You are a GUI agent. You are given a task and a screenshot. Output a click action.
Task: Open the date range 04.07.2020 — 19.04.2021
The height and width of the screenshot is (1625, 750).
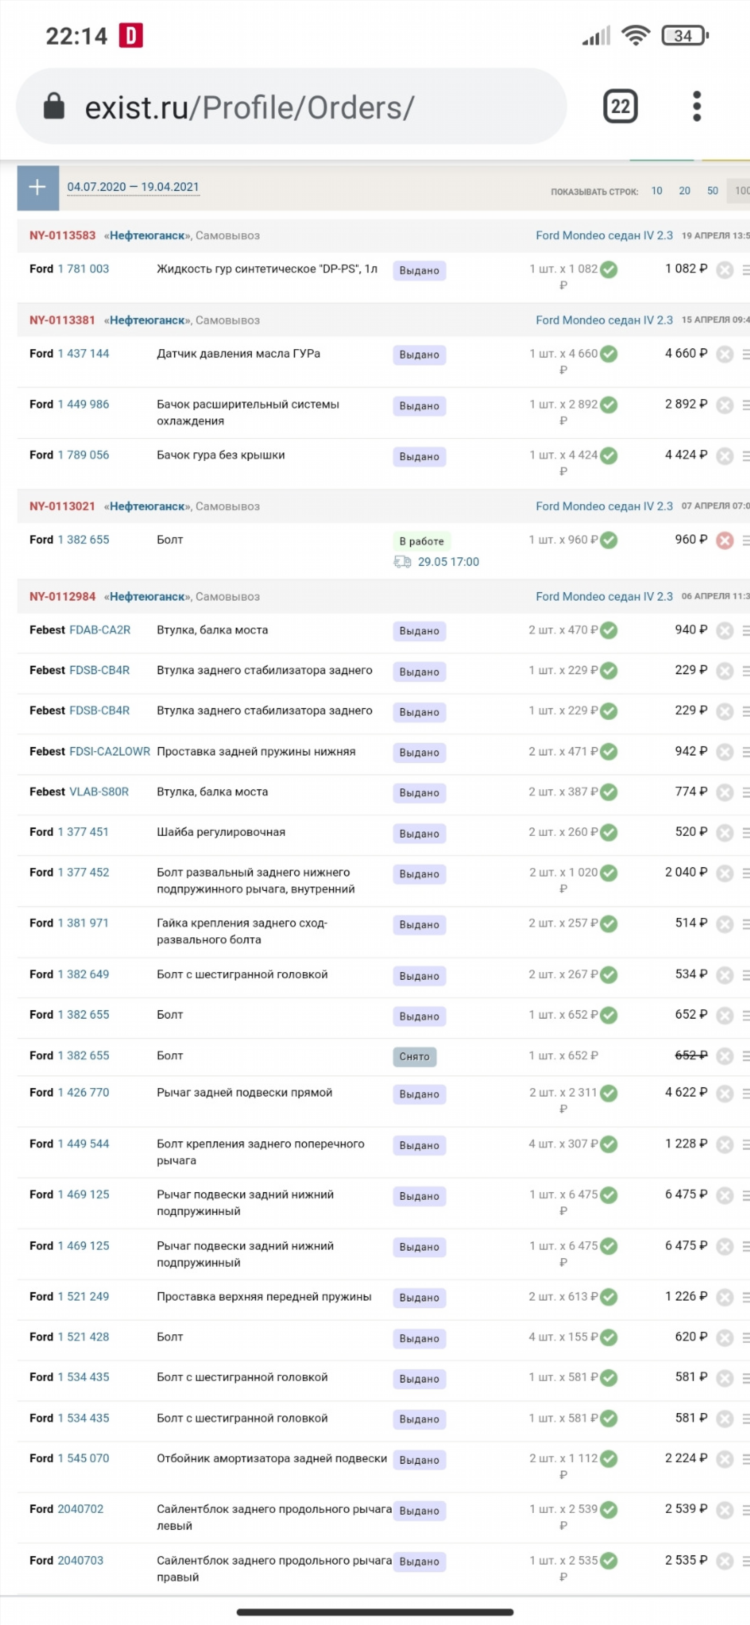click(x=133, y=187)
